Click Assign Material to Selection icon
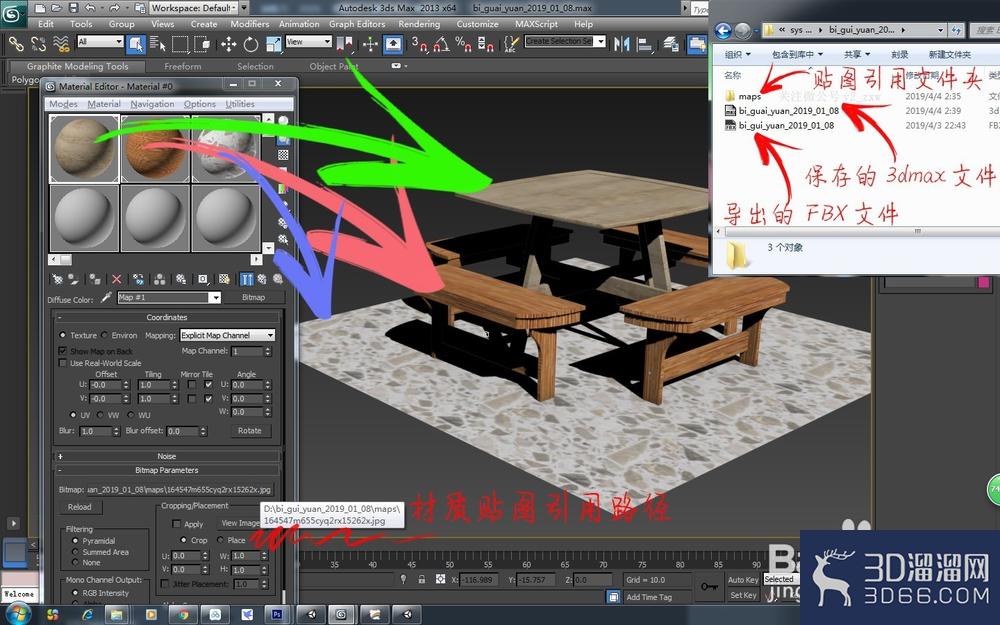Viewport: 1000px width, 625px height. pos(94,279)
